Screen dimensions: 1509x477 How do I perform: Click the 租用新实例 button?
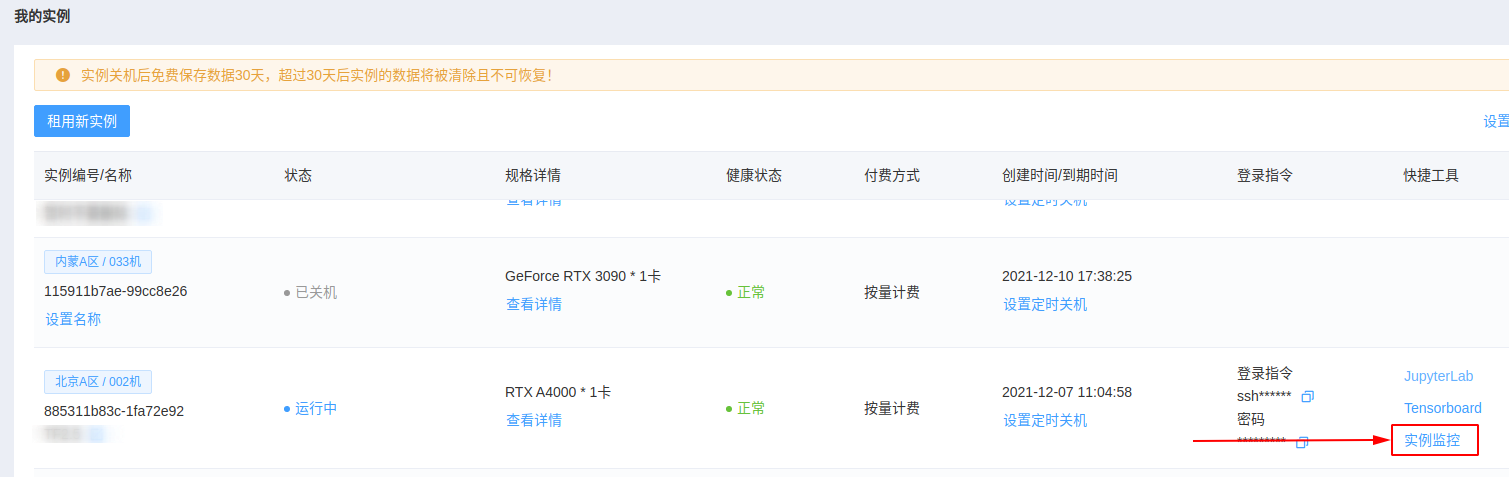pos(82,121)
